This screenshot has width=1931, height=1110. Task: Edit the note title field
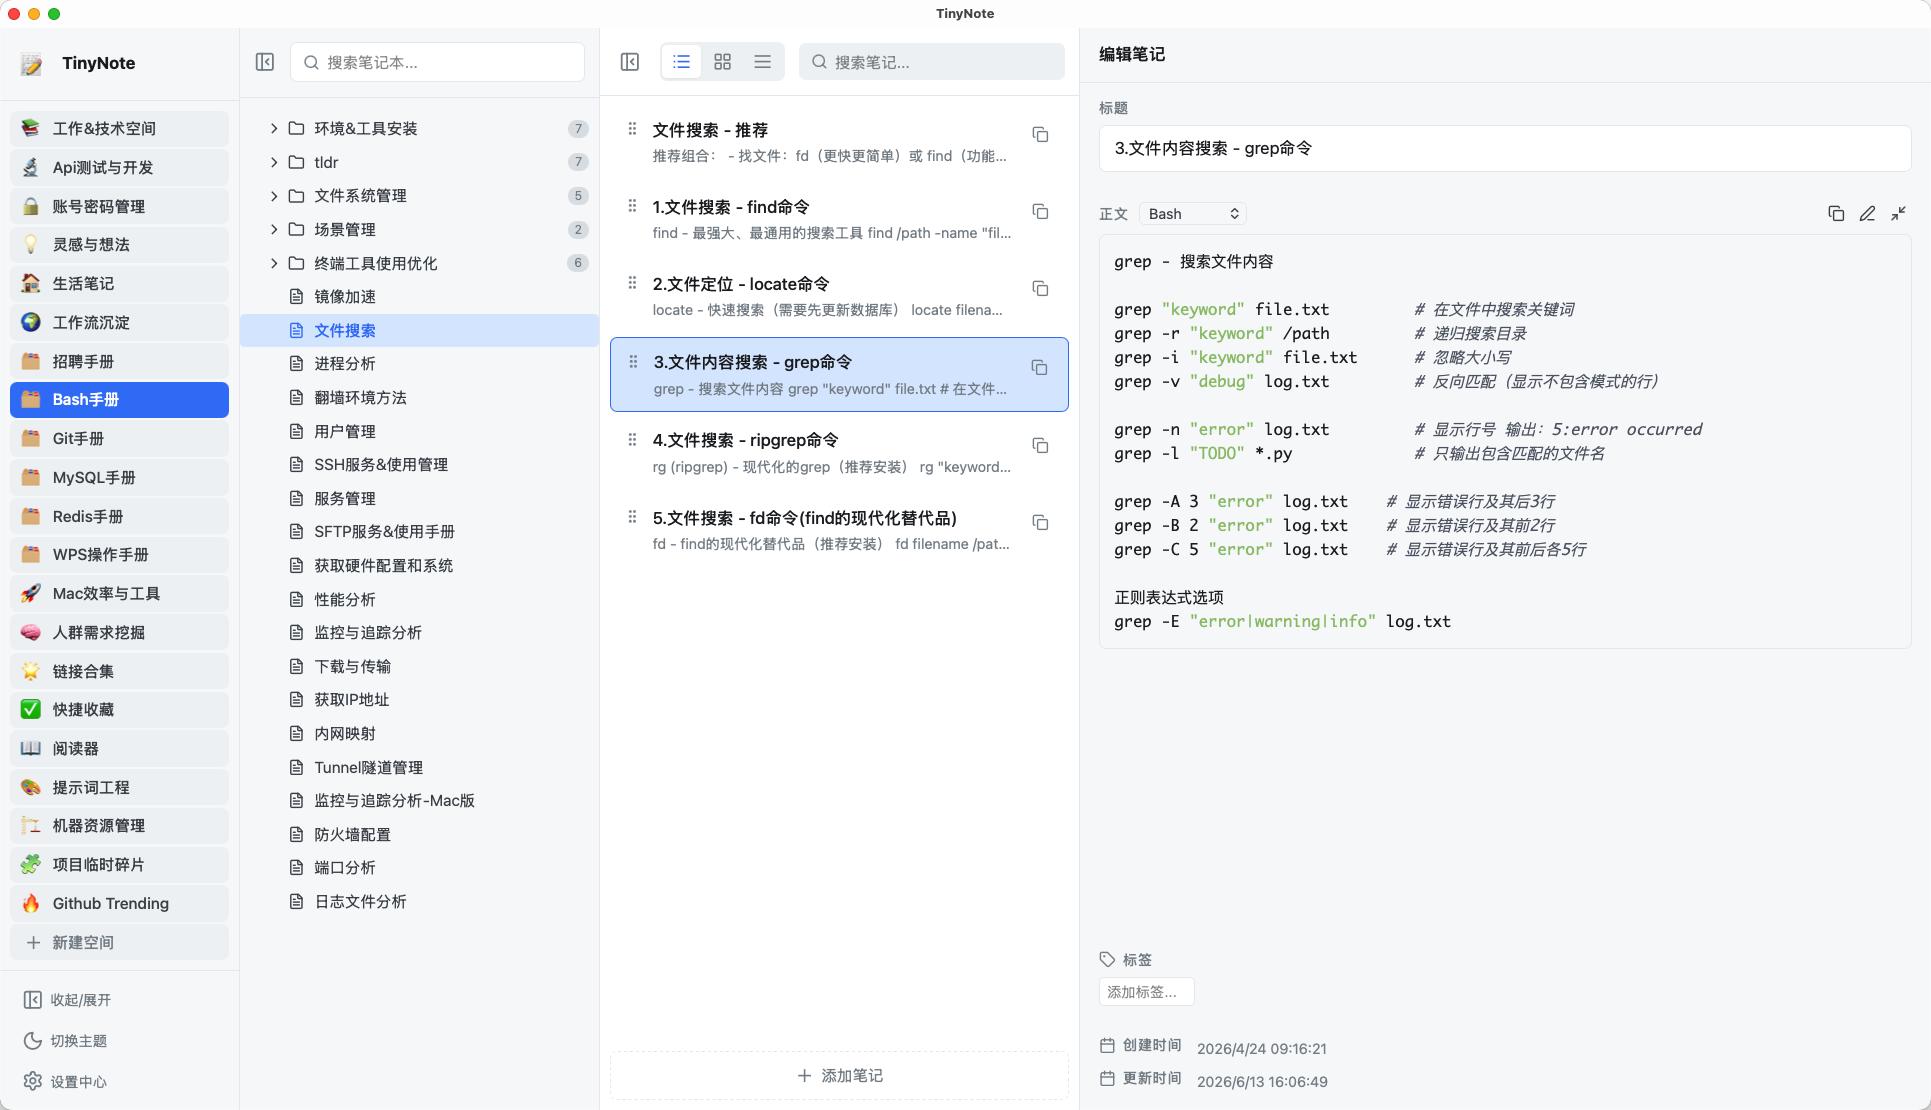pyautogui.click(x=1505, y=148)
